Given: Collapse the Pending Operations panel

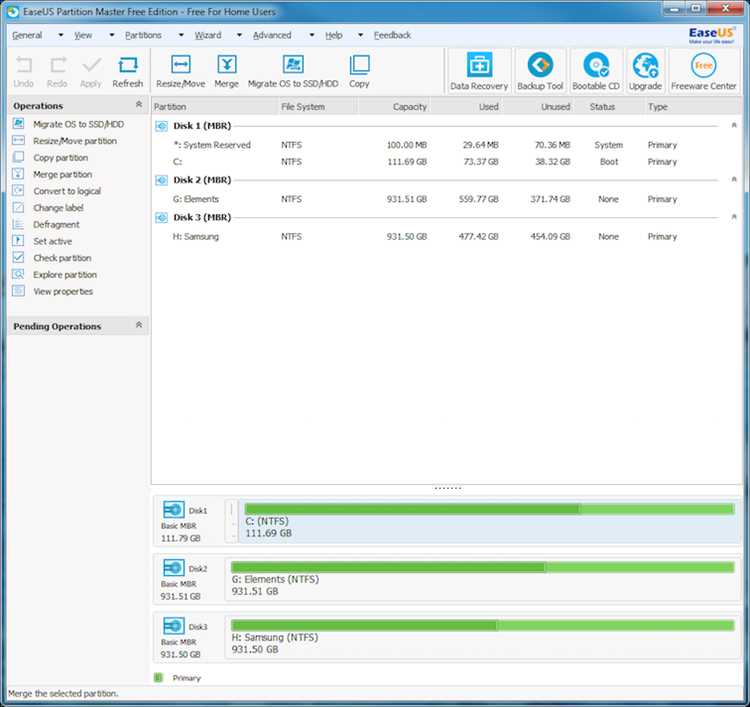Looking at the screenshot, I should click(x=139, y=325).
